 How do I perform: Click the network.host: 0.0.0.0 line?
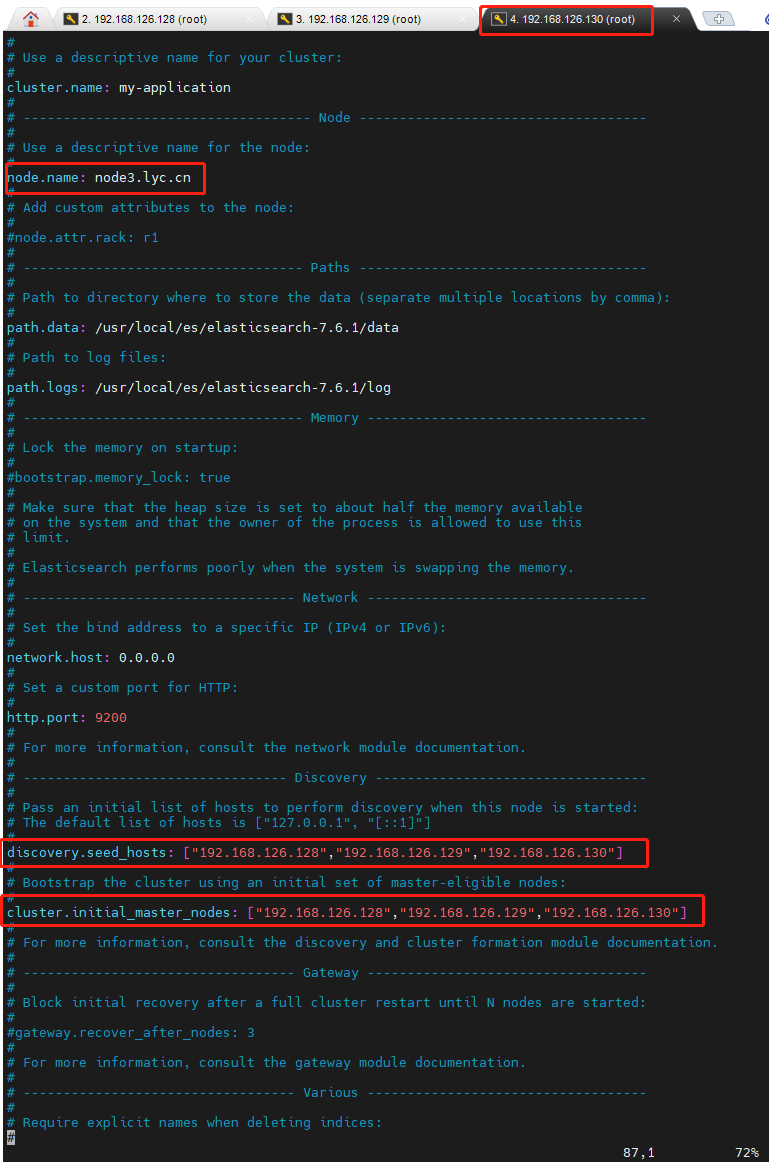[90, 657]
